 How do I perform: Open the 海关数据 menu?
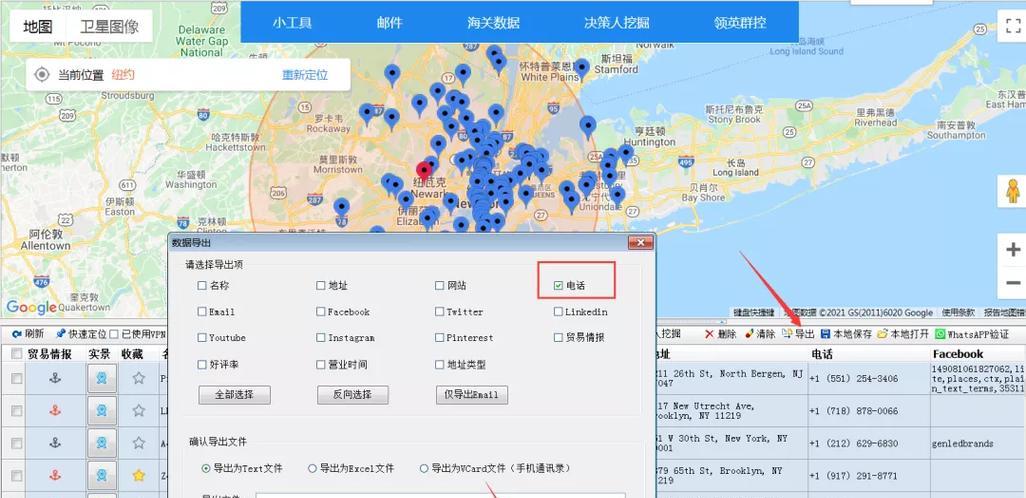pos(493,22)
